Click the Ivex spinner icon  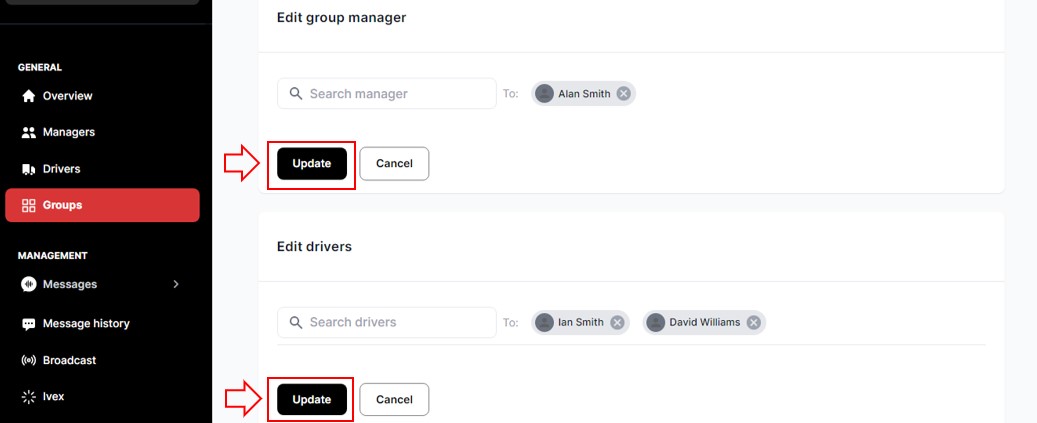(29, 397)
